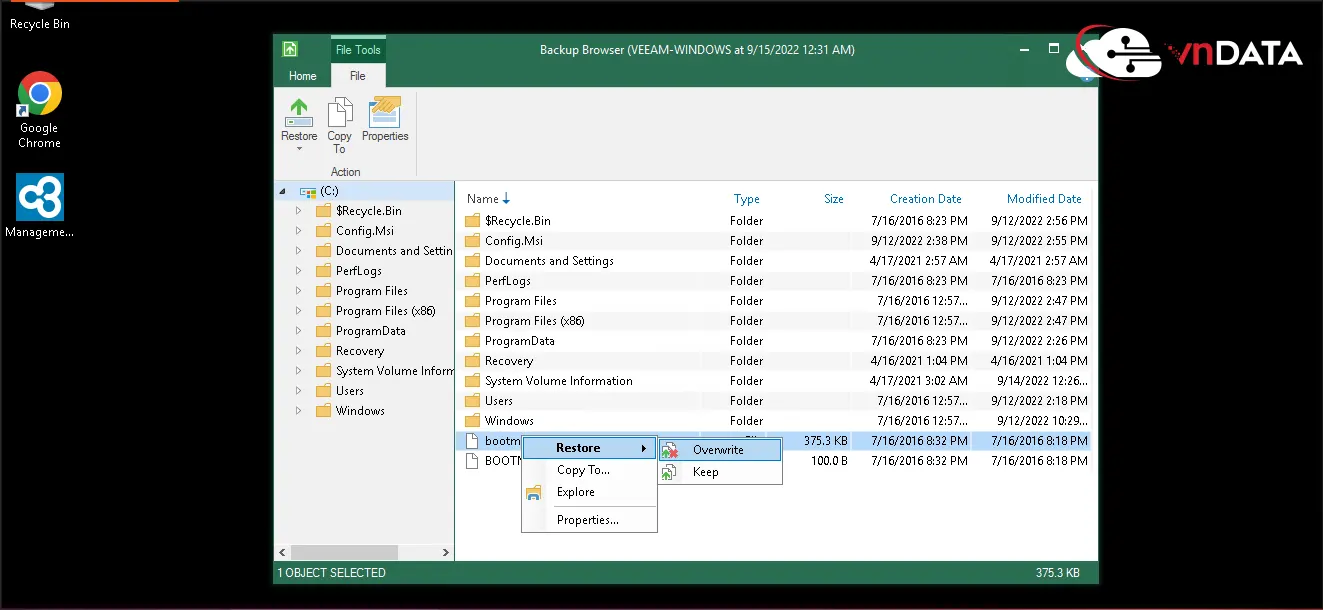Viewport: 1323px width, 610px height.
Task: Expand the Program Files tree node arrow
Action: 298,291
